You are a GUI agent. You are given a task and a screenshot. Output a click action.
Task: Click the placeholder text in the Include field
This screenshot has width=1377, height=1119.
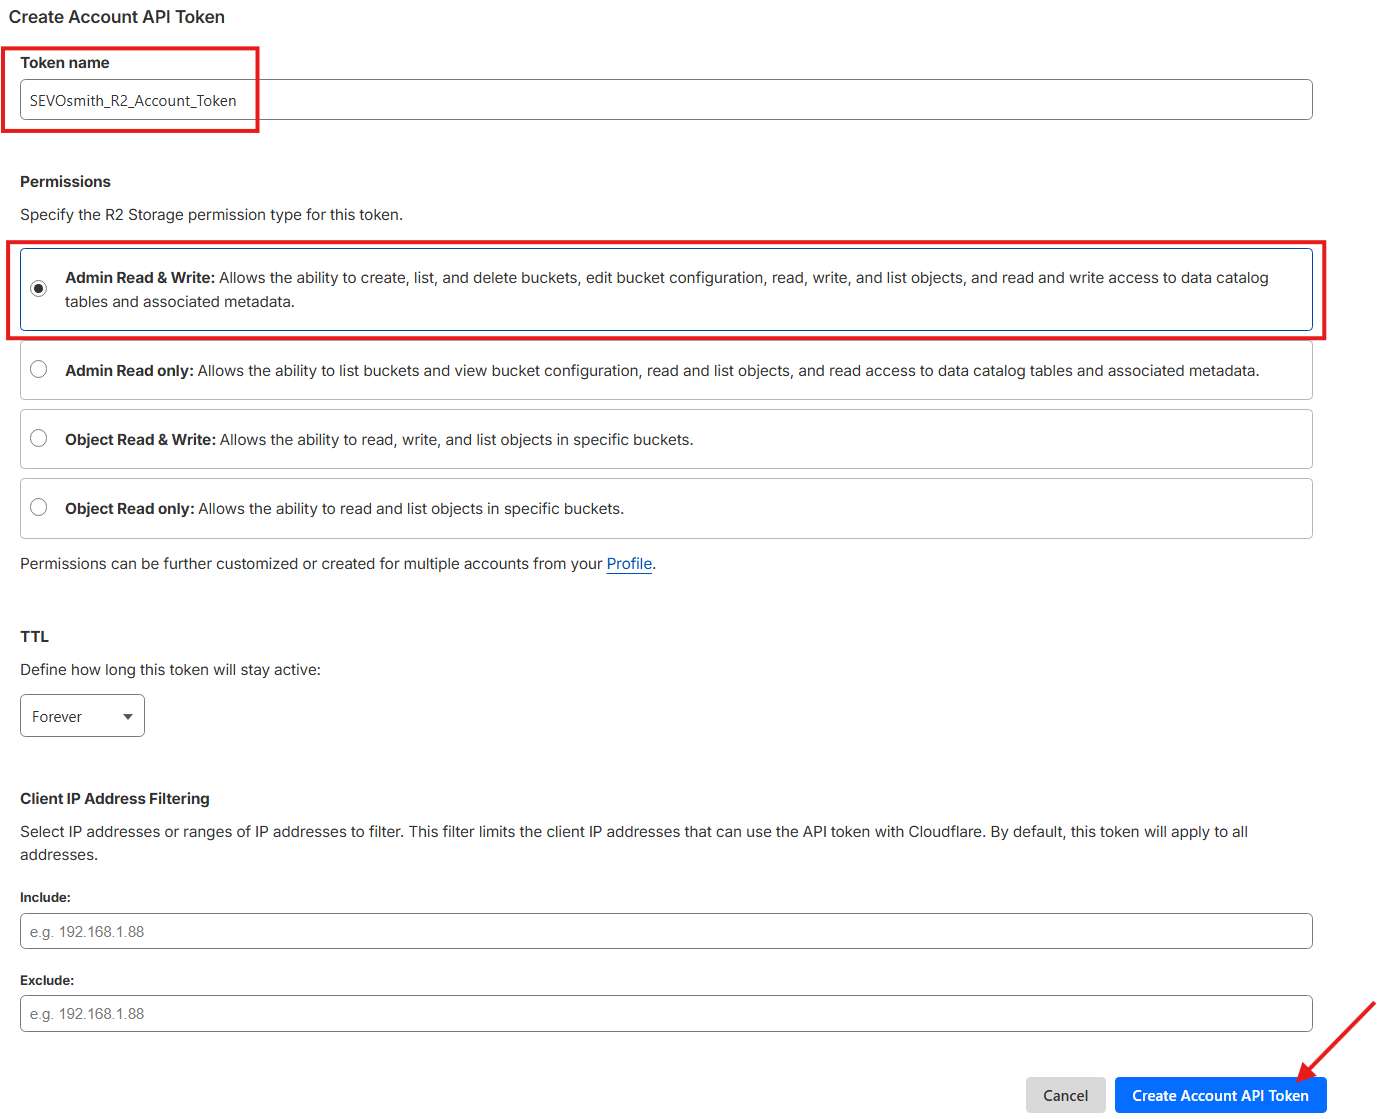[x=88, y=931]
